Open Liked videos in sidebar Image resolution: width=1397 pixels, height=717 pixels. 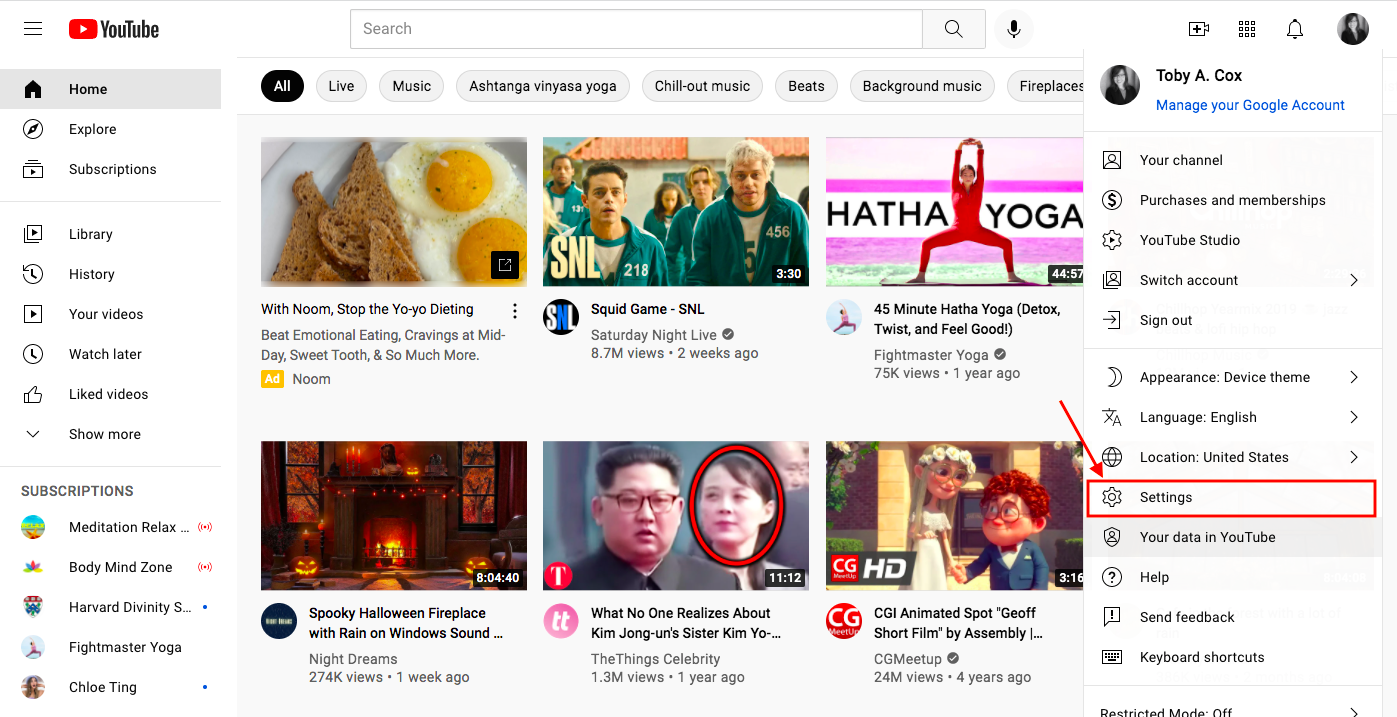click(110, 394)
